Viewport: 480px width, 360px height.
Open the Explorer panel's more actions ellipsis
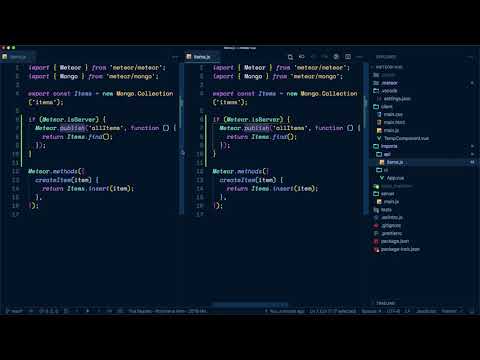coord(470,57)
